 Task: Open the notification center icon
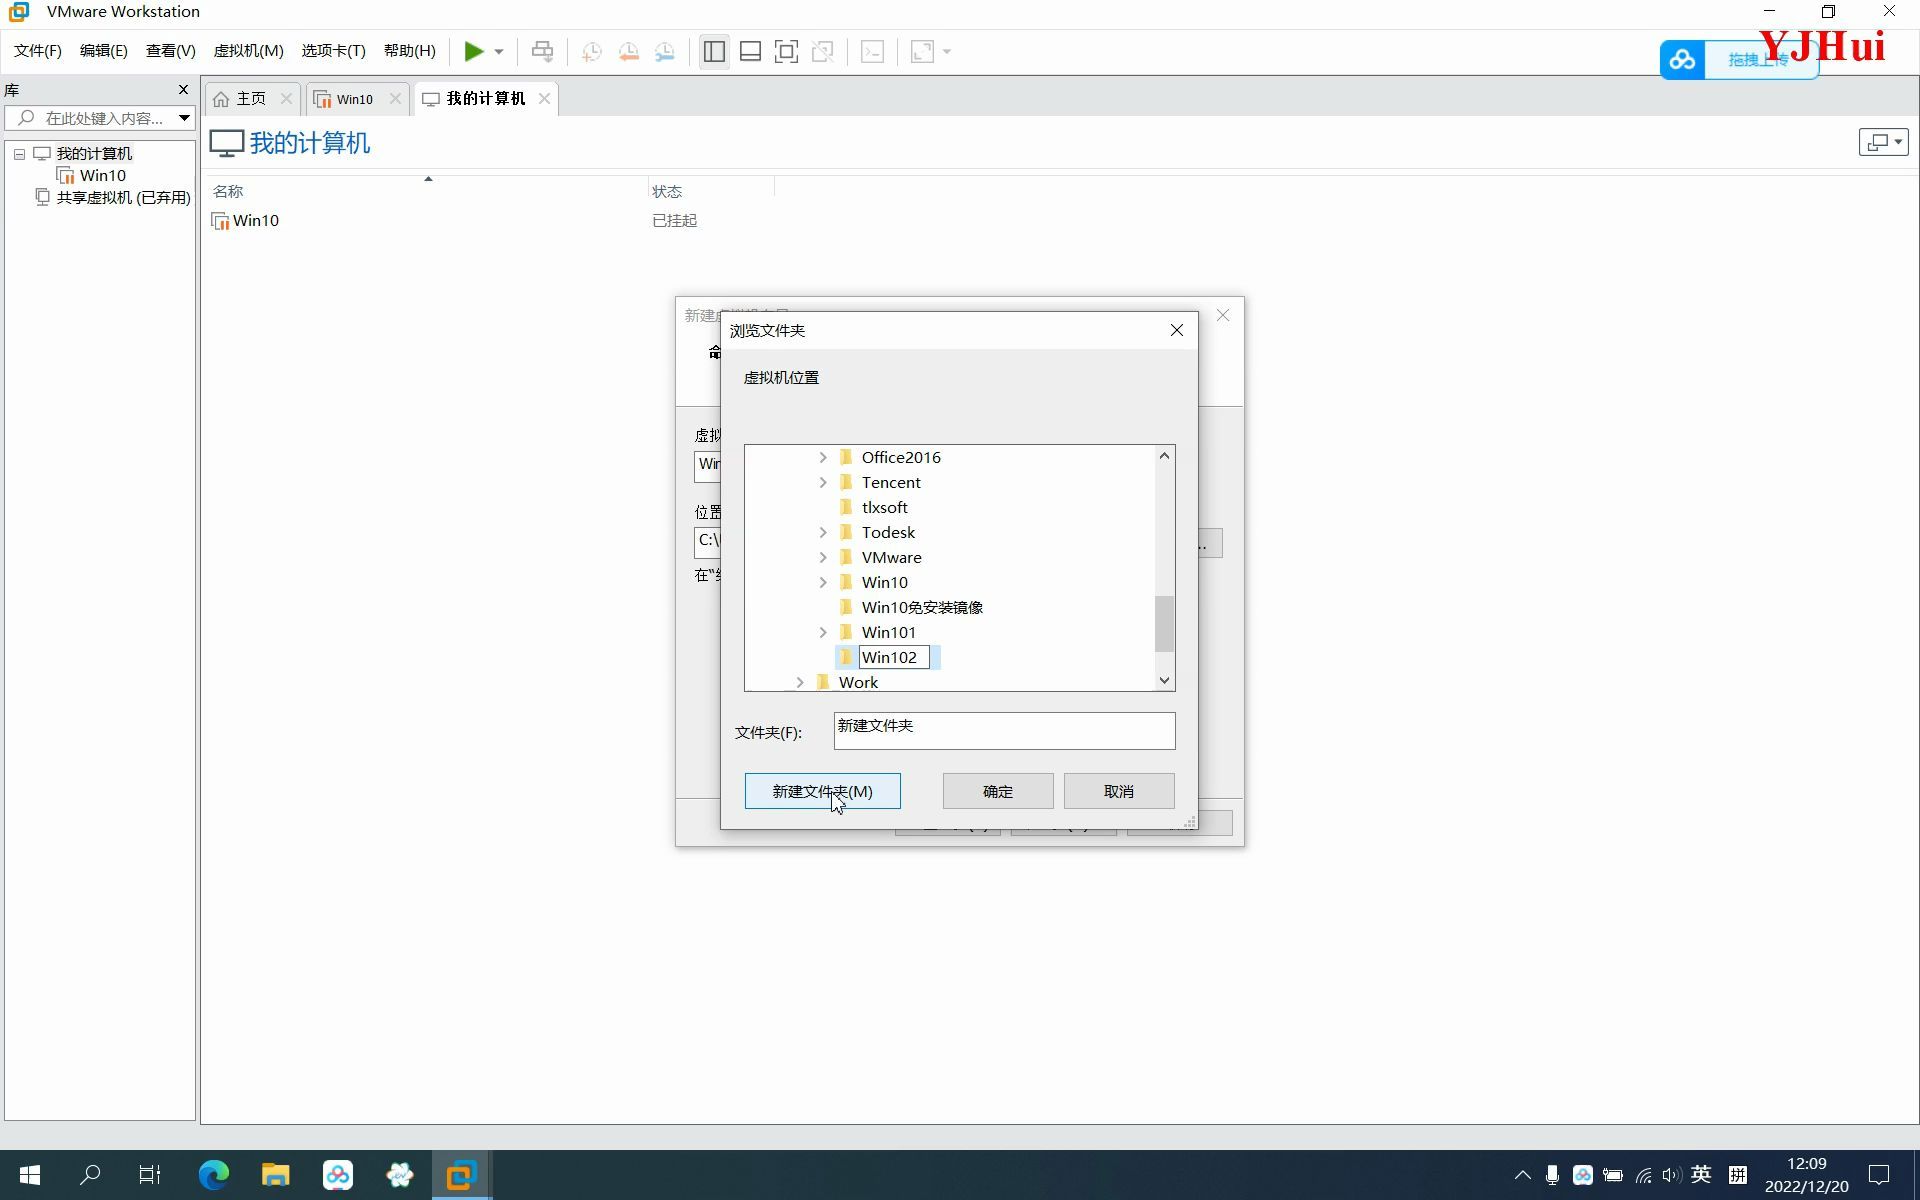coord(1879,1175)
